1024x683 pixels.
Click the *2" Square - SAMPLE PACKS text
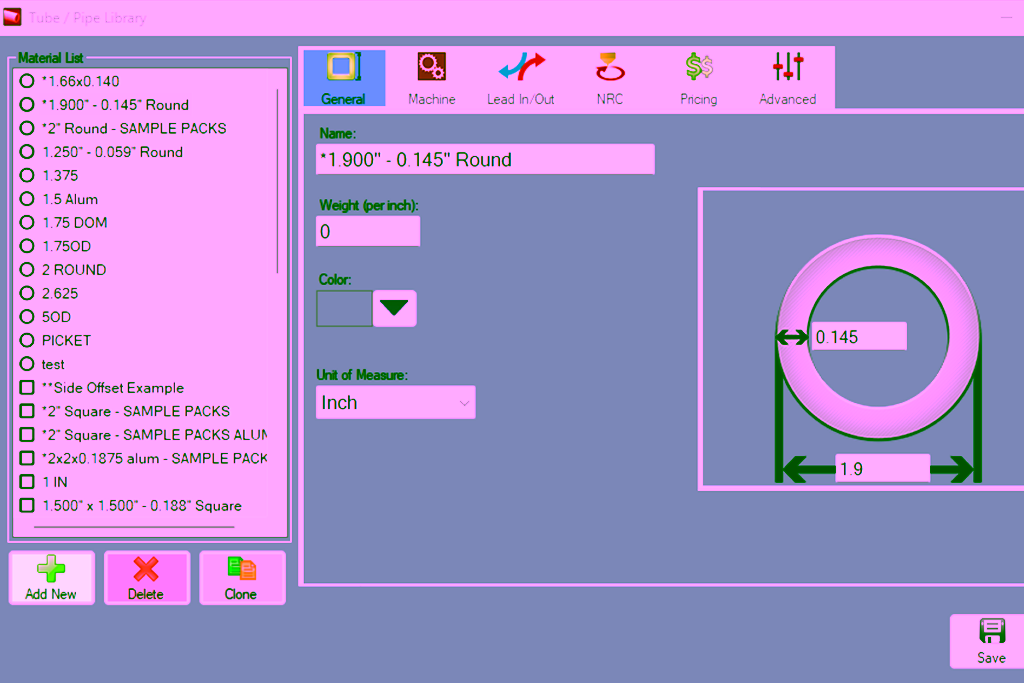point(136,411)
